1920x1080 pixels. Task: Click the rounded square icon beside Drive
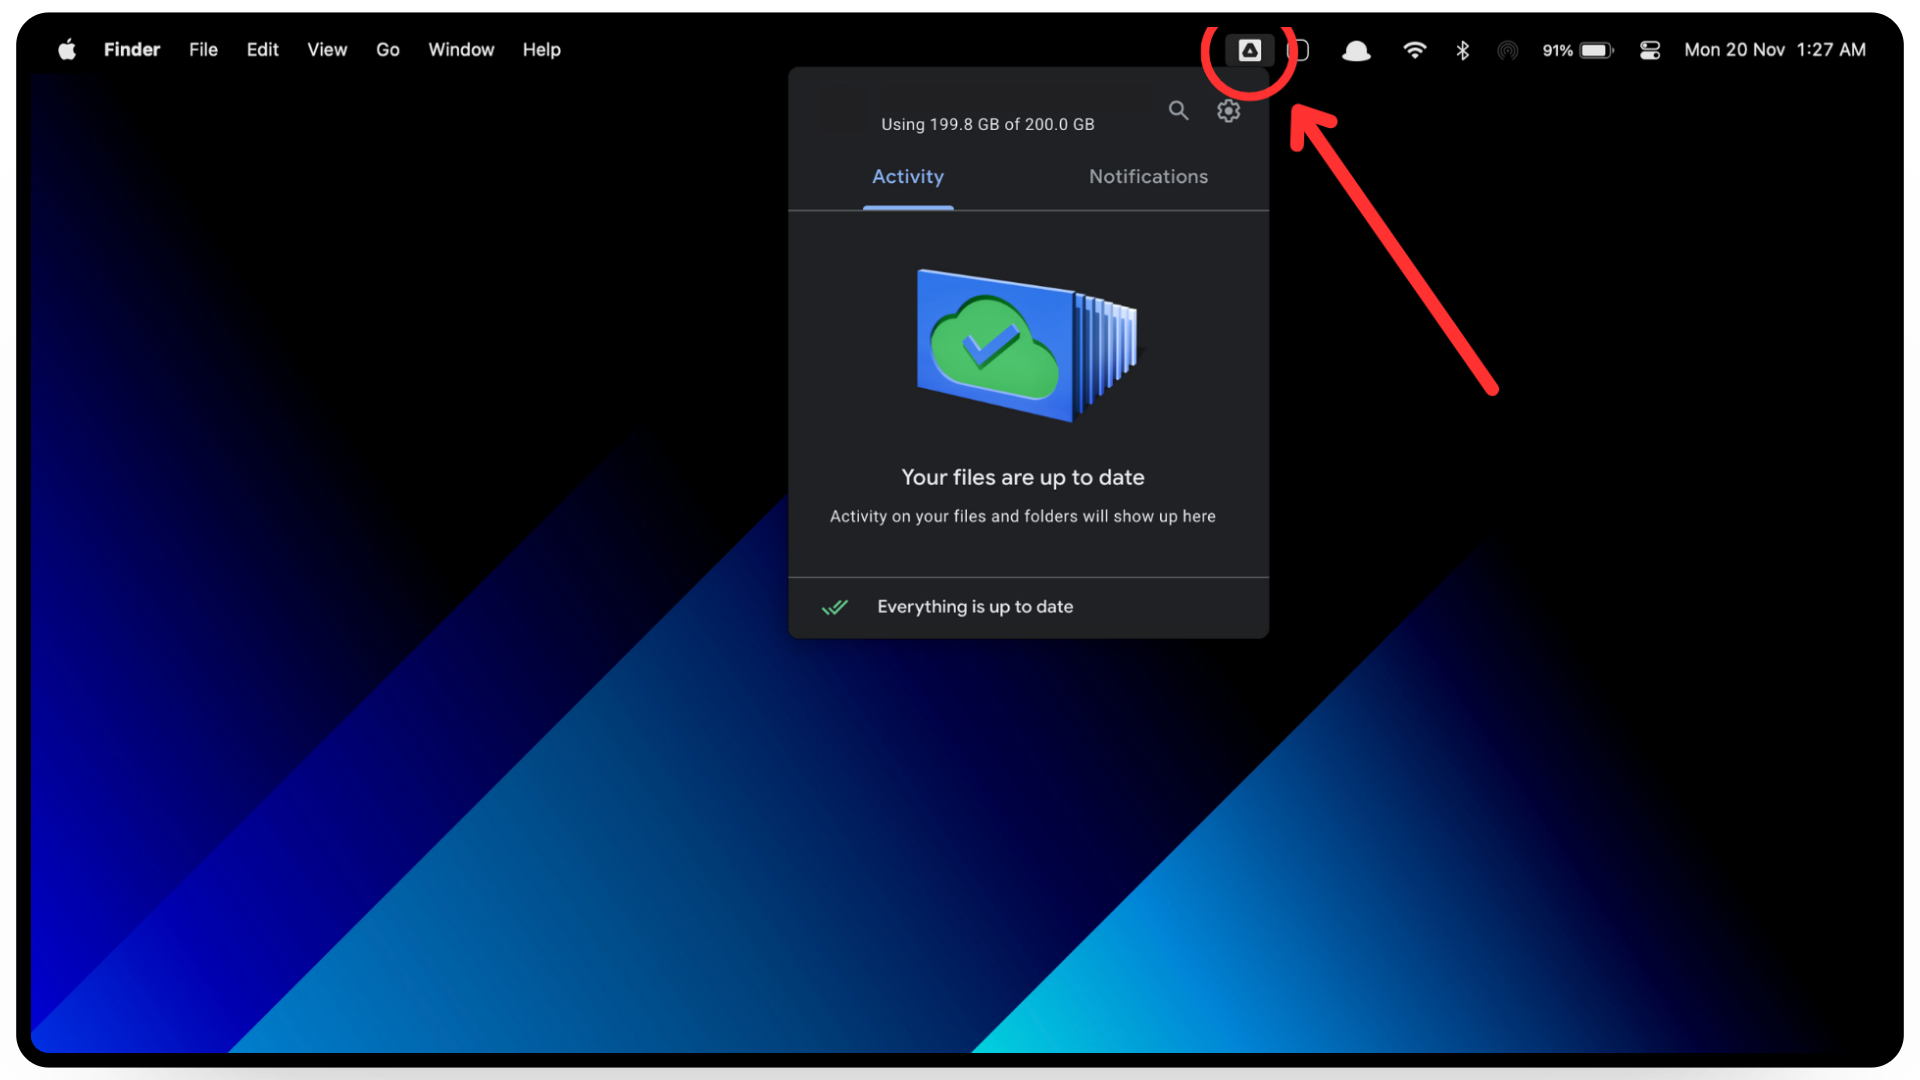click(x=1299, y=50)
